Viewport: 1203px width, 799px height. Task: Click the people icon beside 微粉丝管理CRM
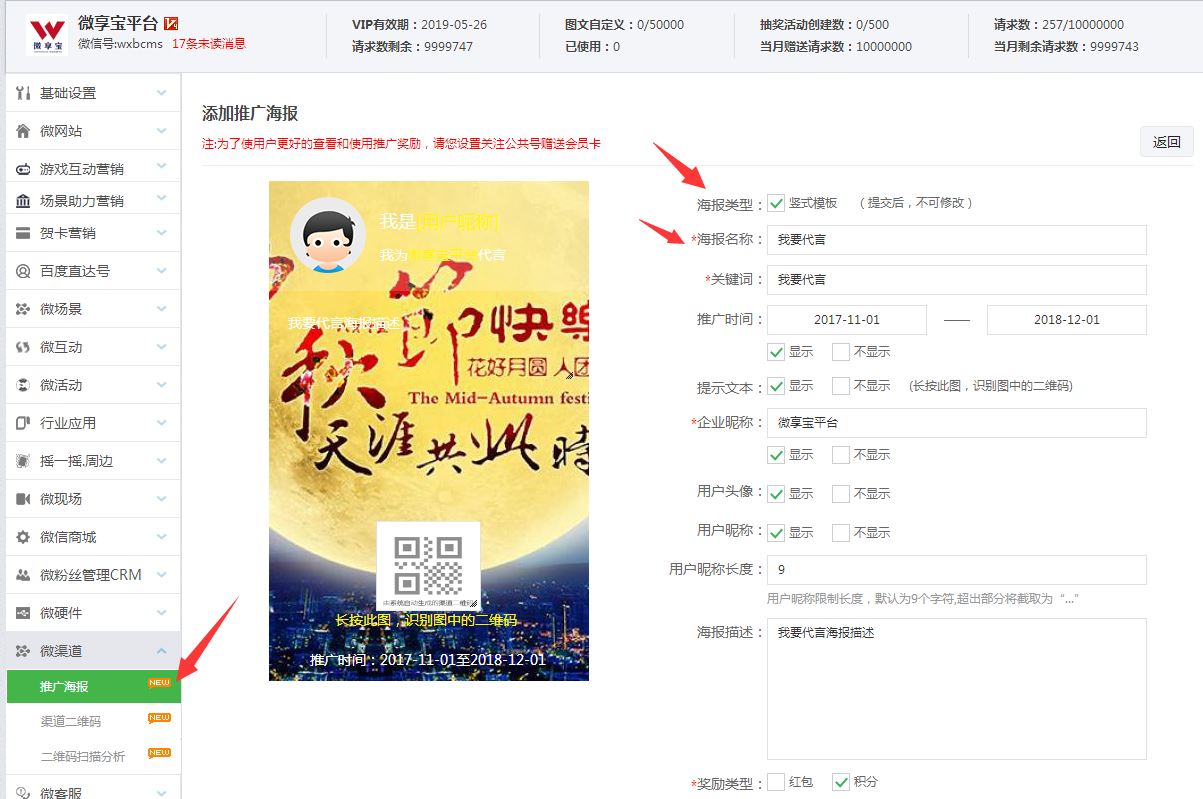click(22, 575)
